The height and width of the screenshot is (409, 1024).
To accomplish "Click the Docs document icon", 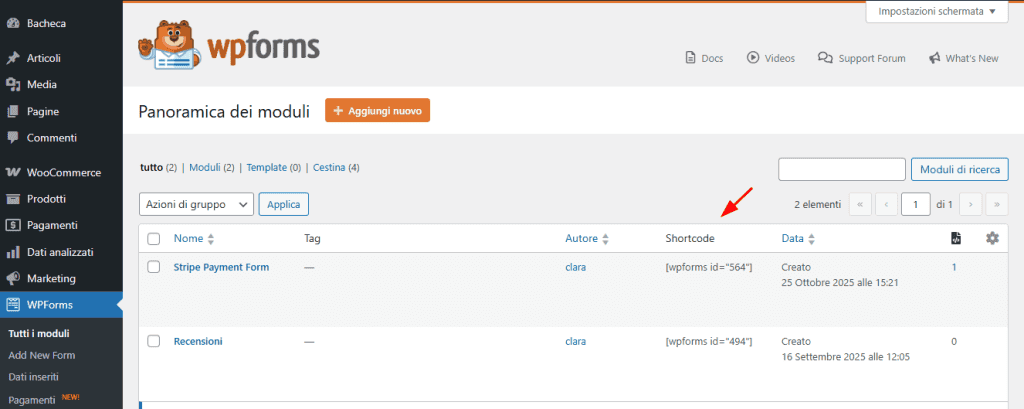I will tap(690, 58).
